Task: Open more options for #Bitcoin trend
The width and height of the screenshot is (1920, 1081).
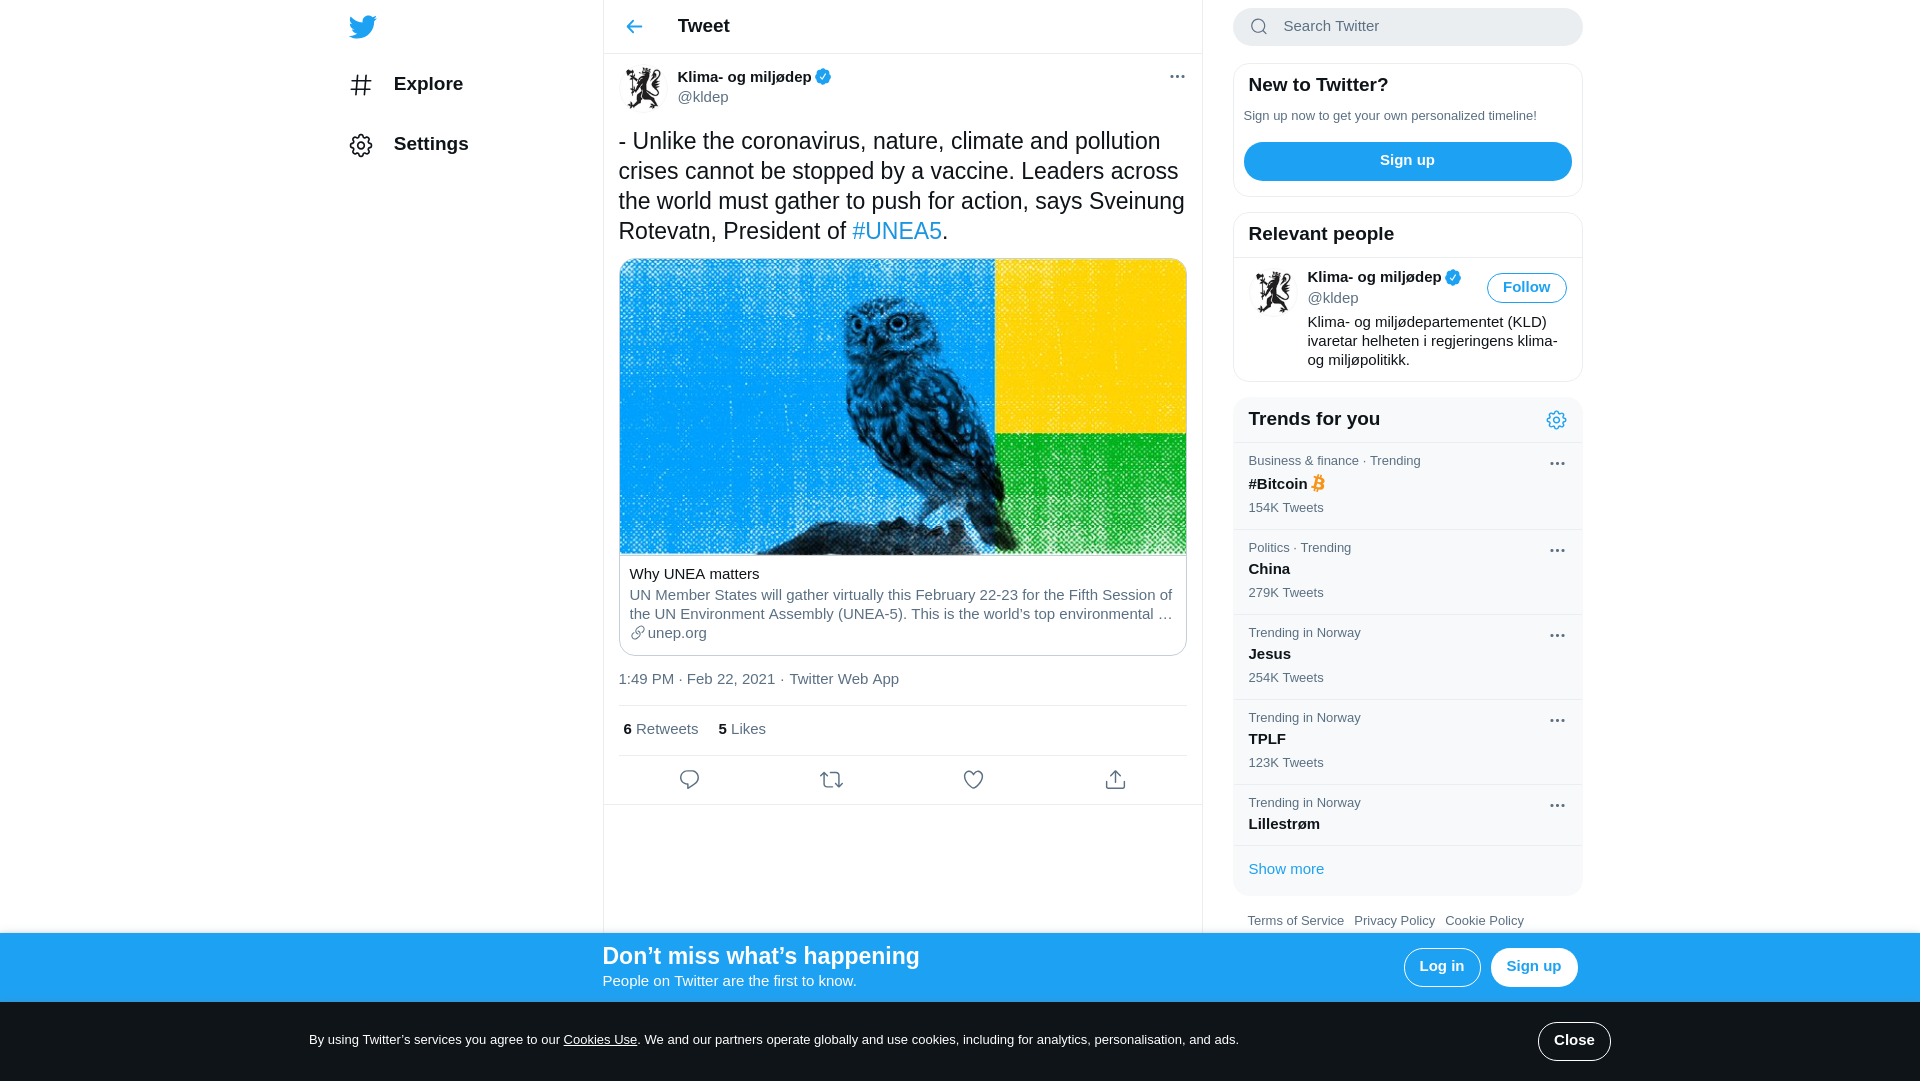Action: point(1557,464)
